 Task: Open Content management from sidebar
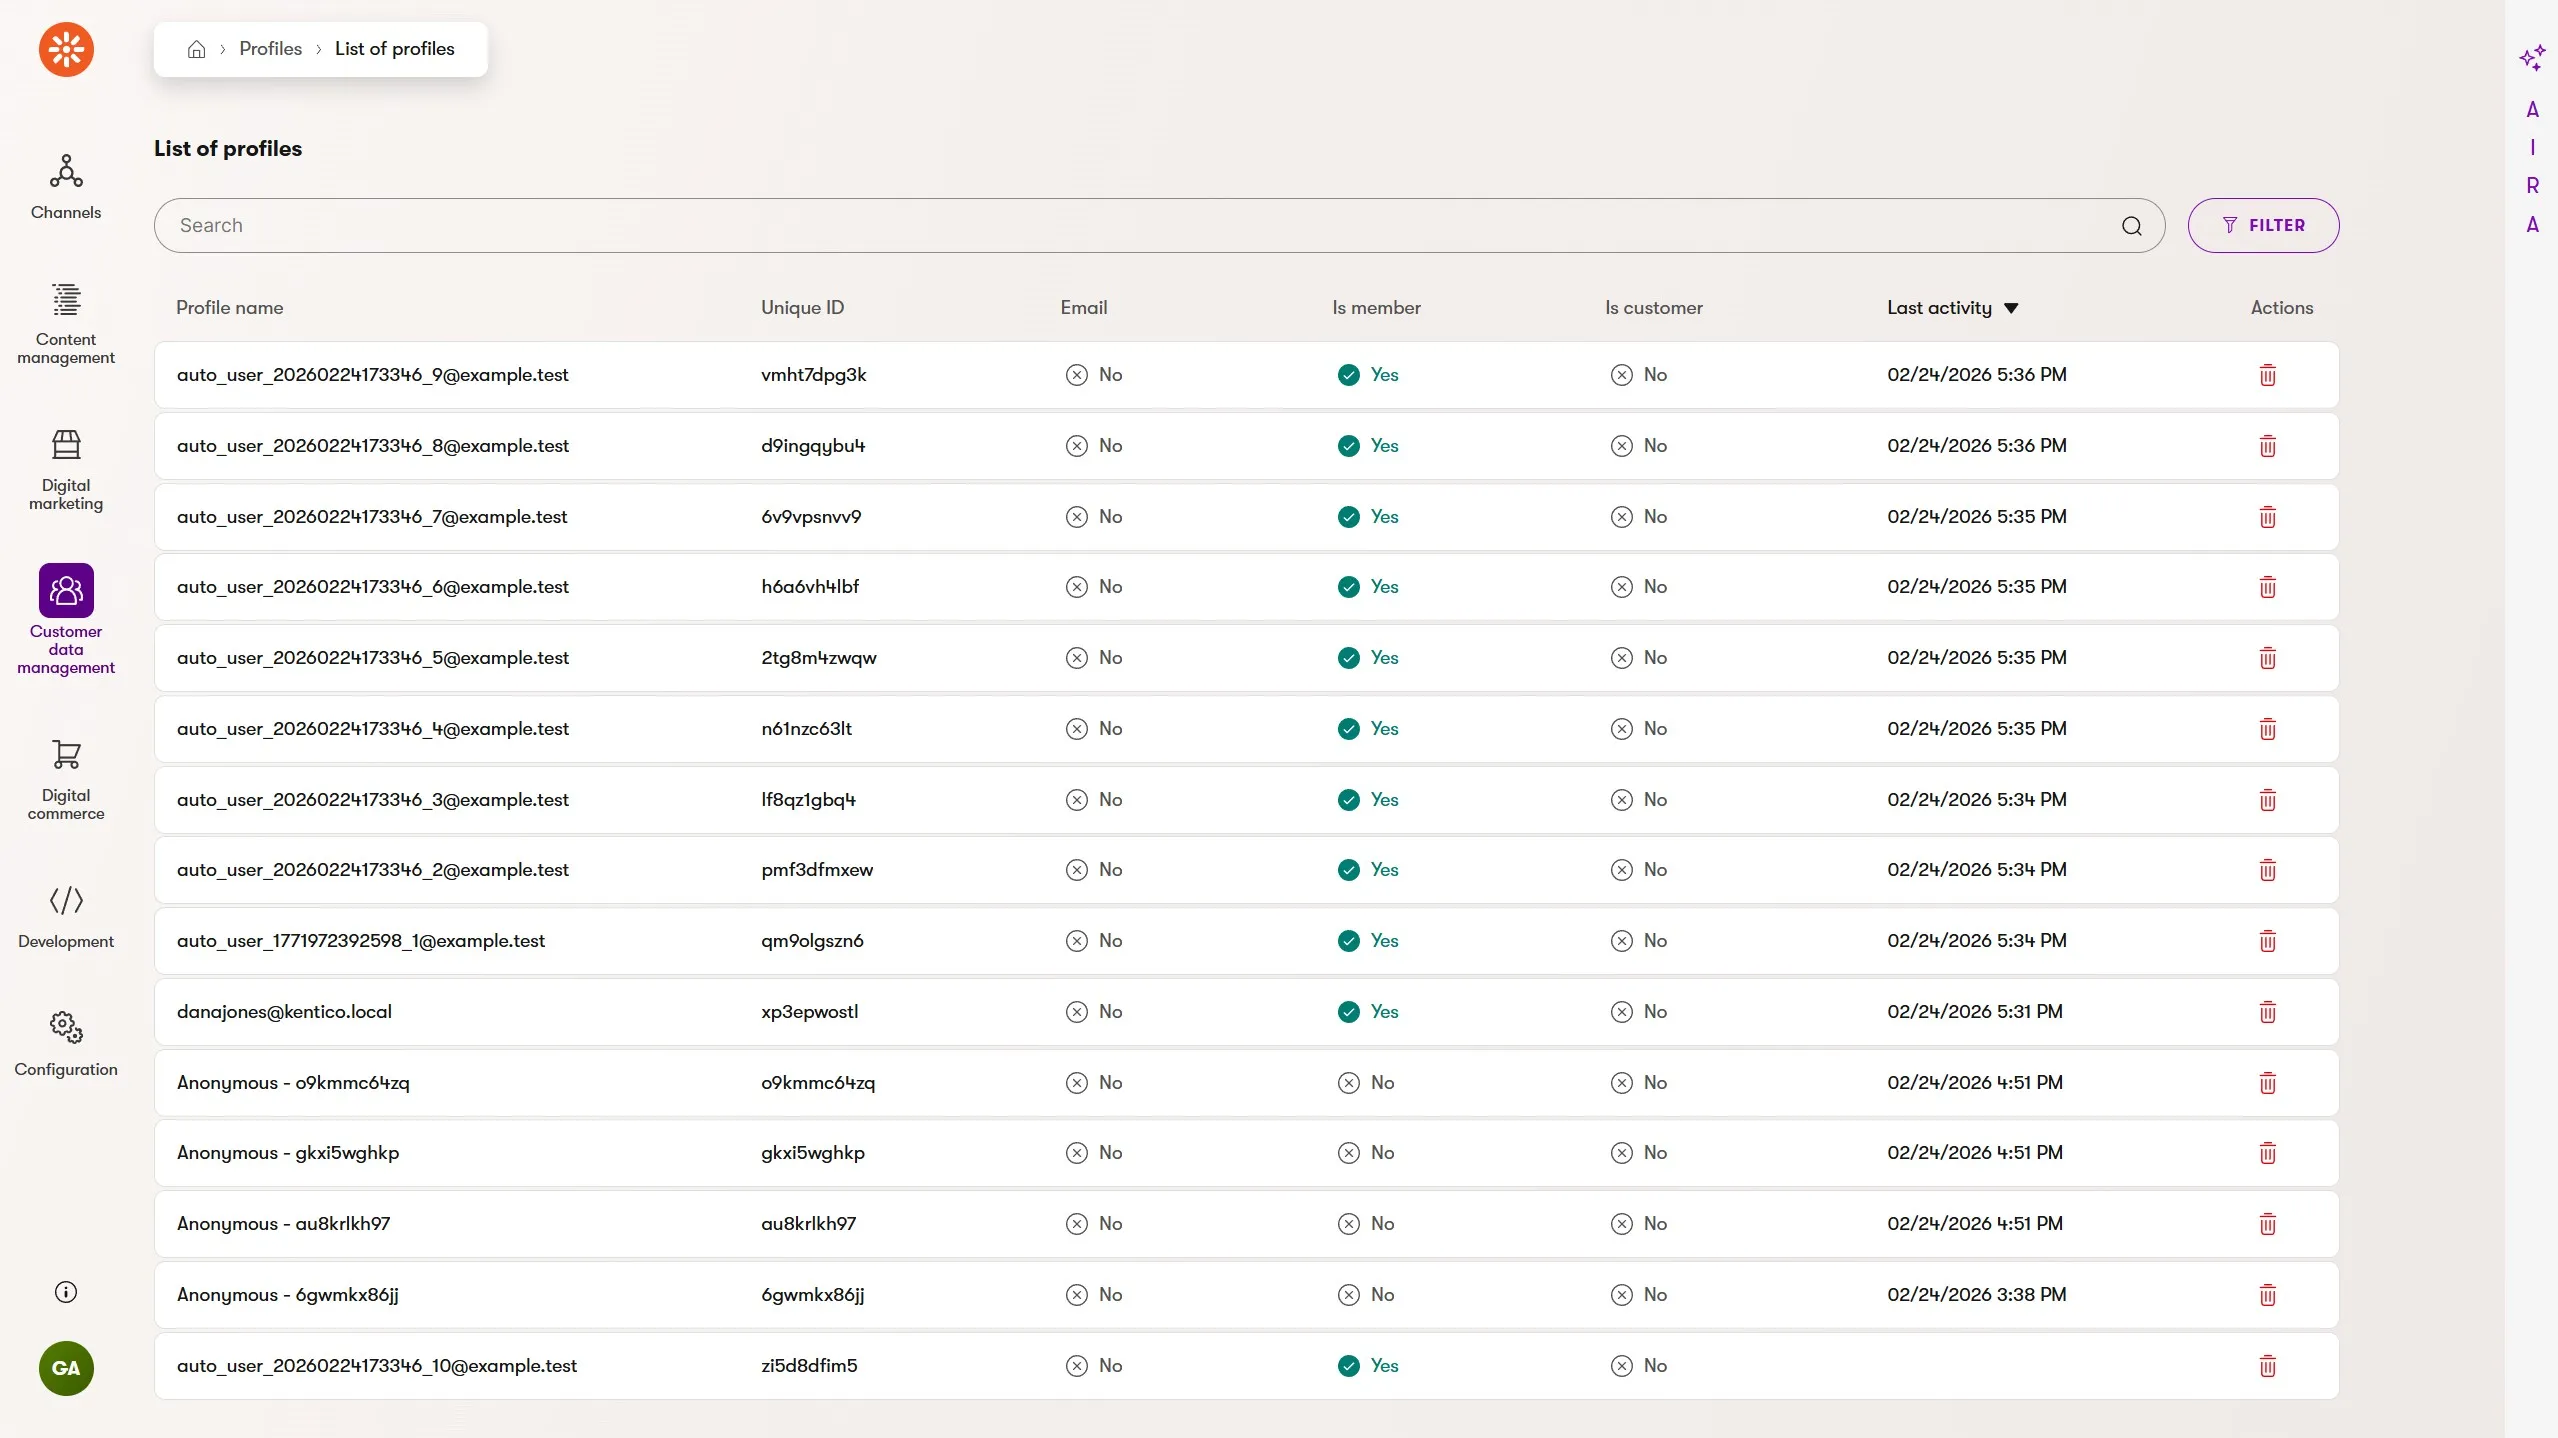[66, 322]
